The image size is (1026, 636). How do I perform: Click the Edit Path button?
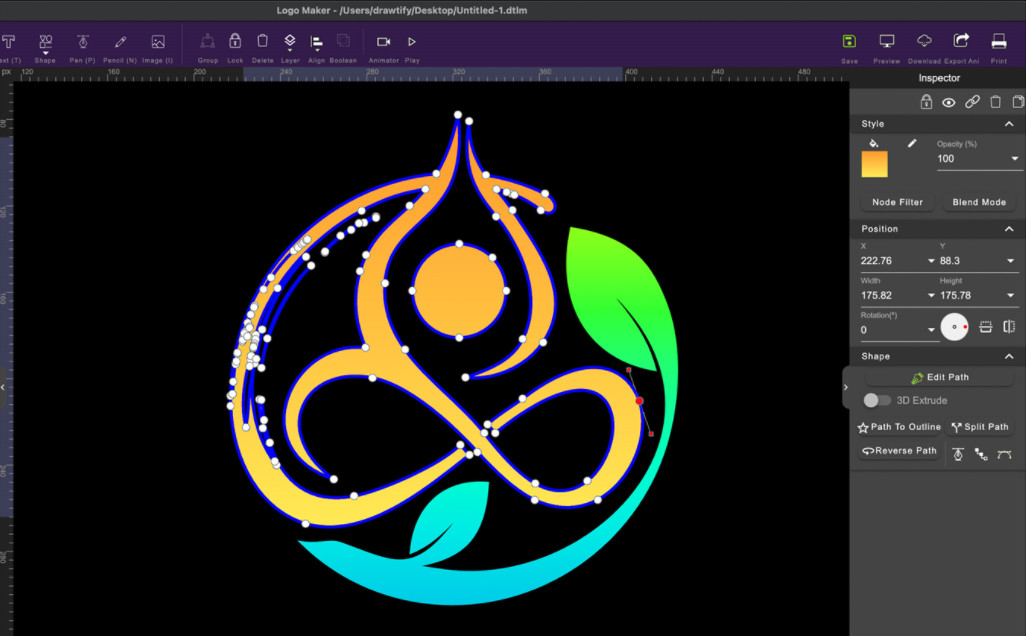tap(940, 378)
